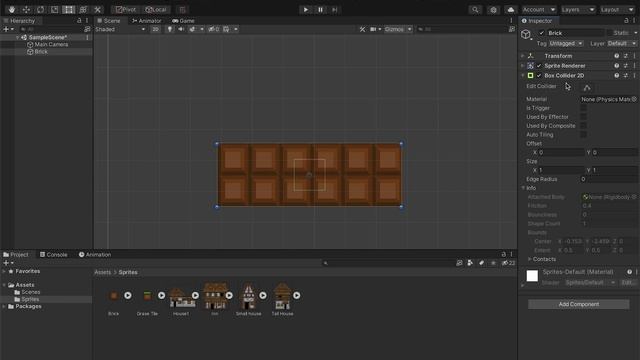This screenshot has width=640, height=360.
Task: Open the Static dropdown arrow
Action: point(635,33)
